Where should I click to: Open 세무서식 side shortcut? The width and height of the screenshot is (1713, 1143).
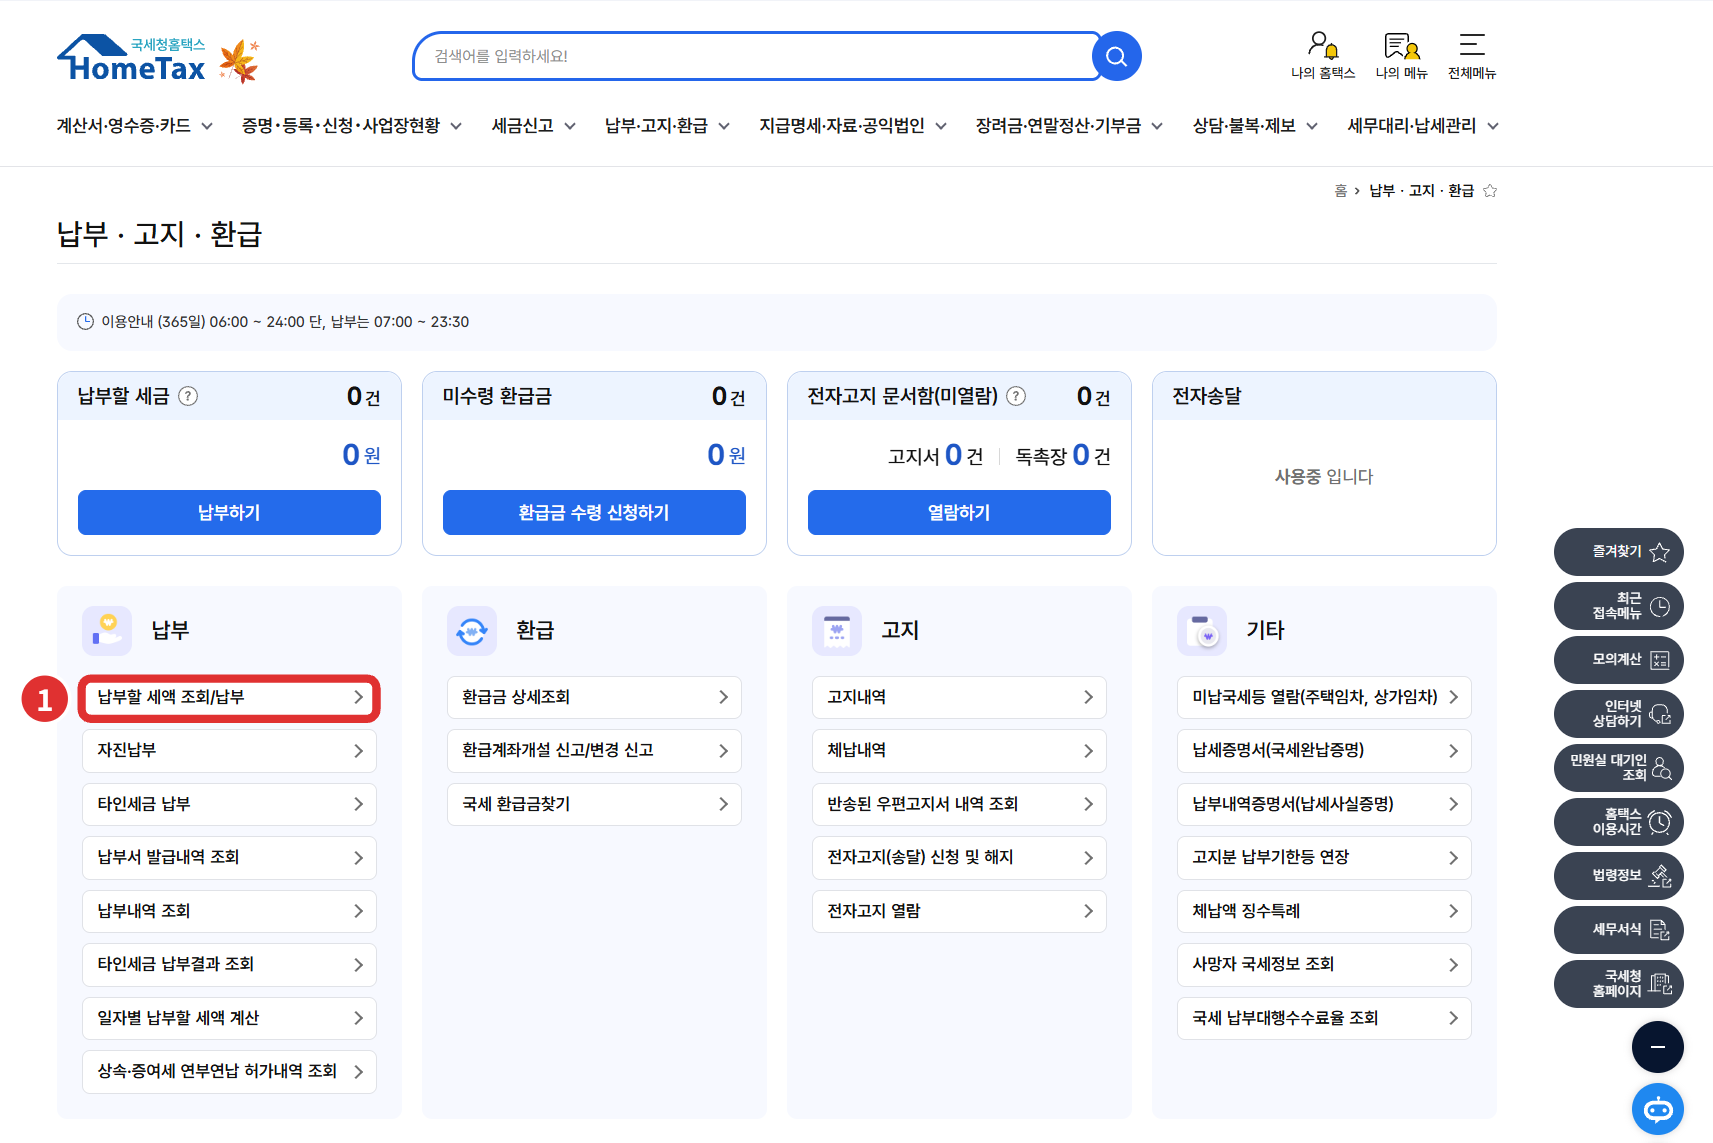click(x=1619, y=930)
